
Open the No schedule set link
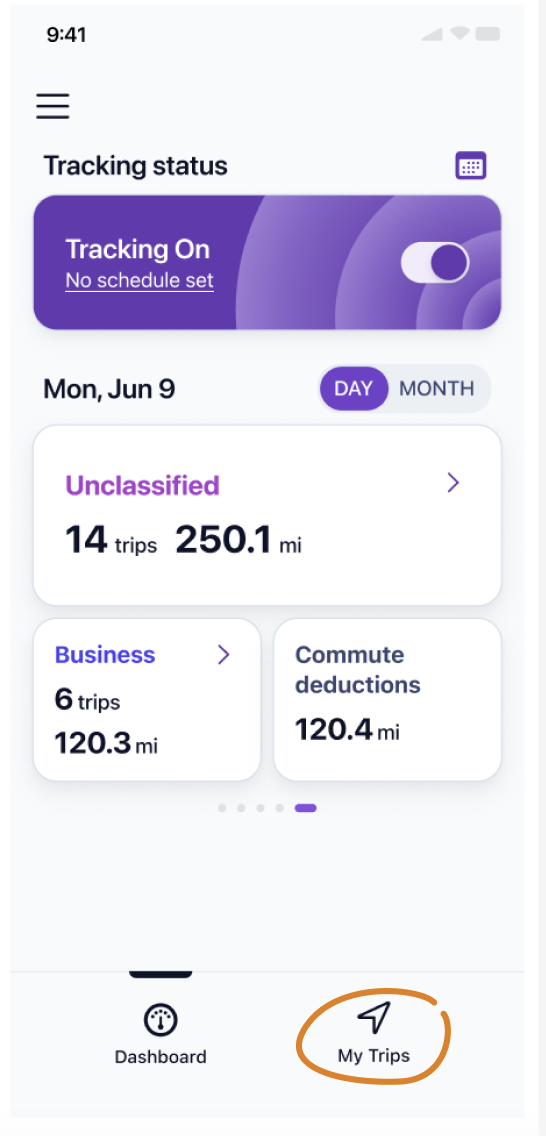pyautogui.click(x=140, y=280)
